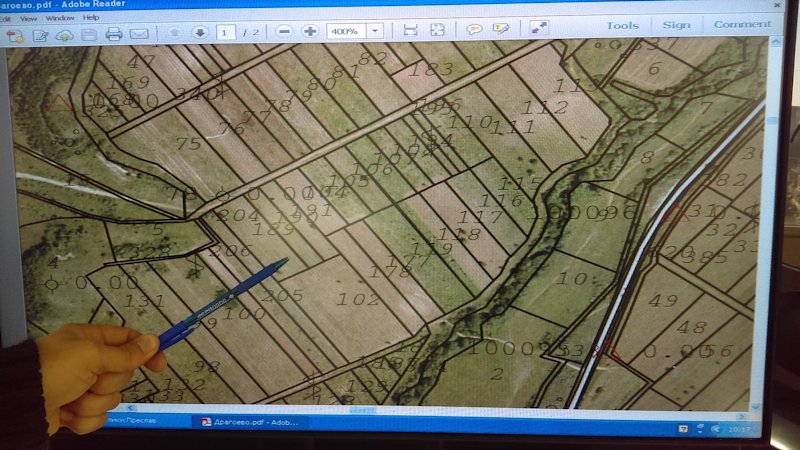This screenshot has width=800, height=450.
Task: Click the horizontal scrollbar left arrow
Action: pos(130,408)
